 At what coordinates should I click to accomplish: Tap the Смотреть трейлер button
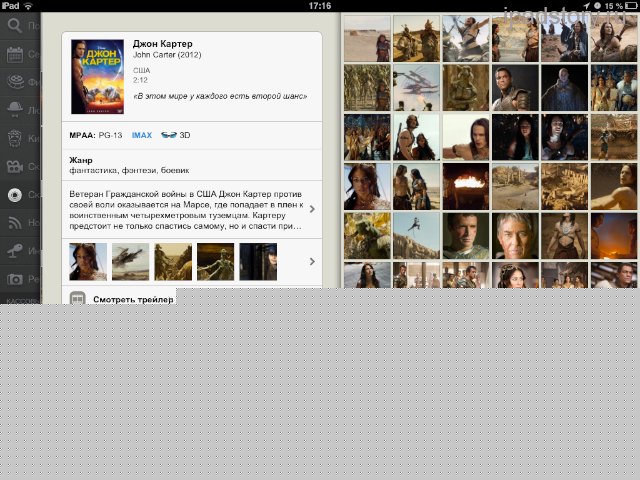point(133,300)
